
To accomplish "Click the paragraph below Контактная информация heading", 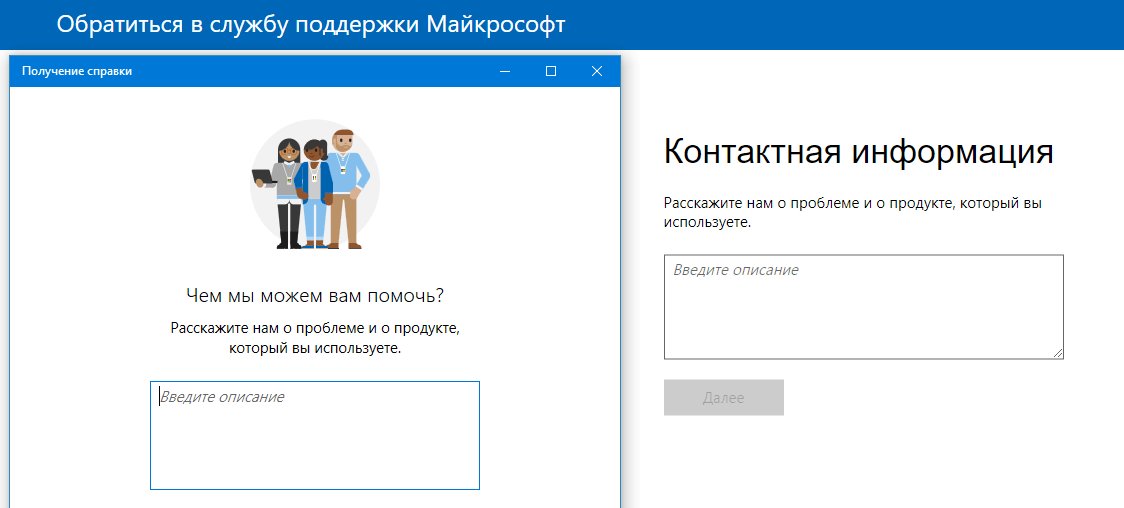I will [x=852, y=212].
